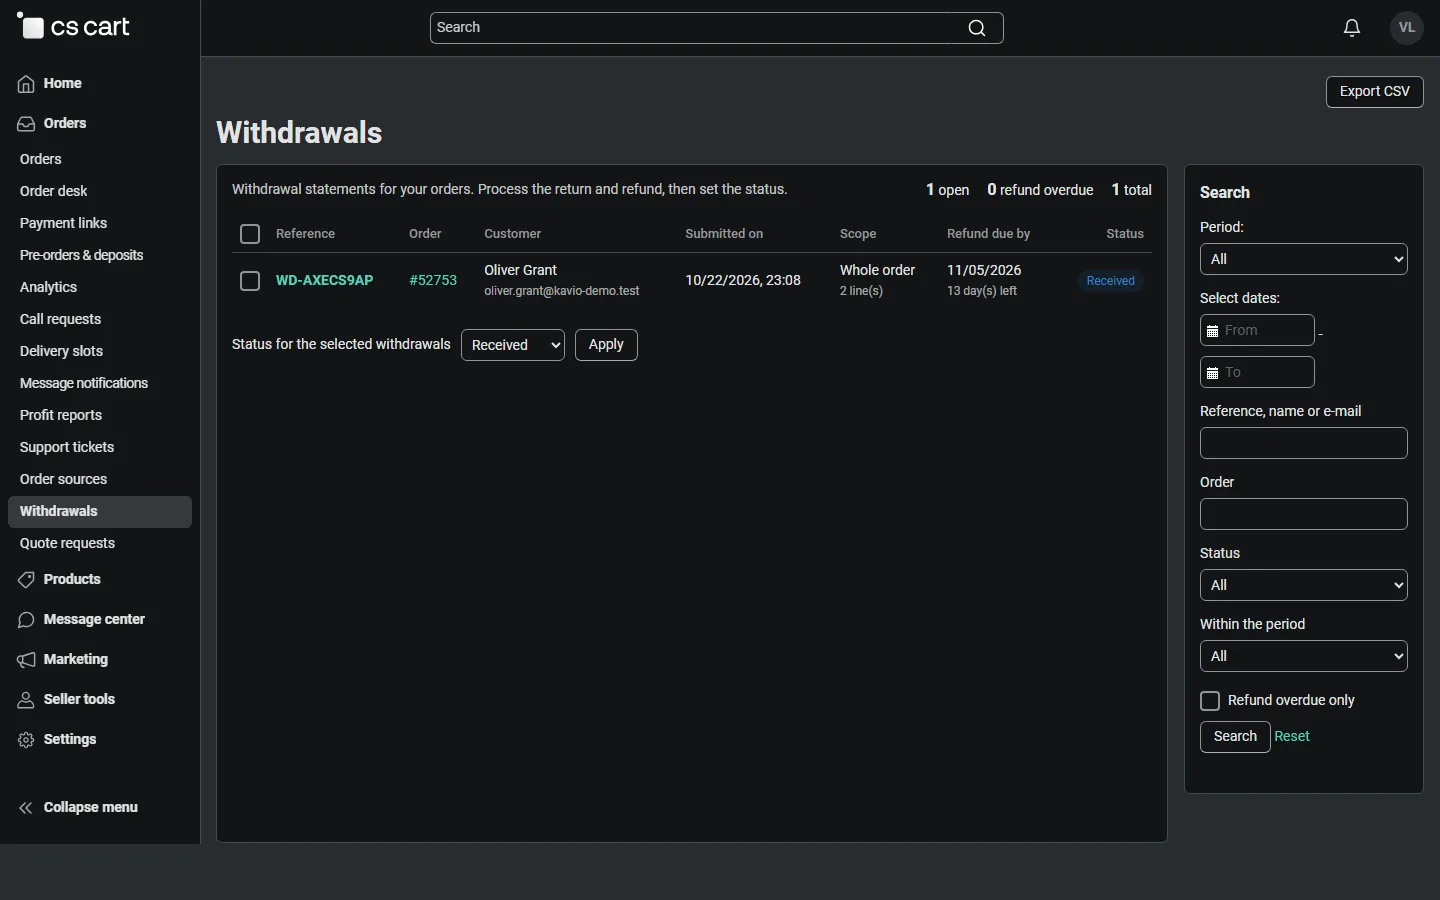Open the notifications bell
This screenshot has height=900, width=1440.
(x=1352, y=28)
